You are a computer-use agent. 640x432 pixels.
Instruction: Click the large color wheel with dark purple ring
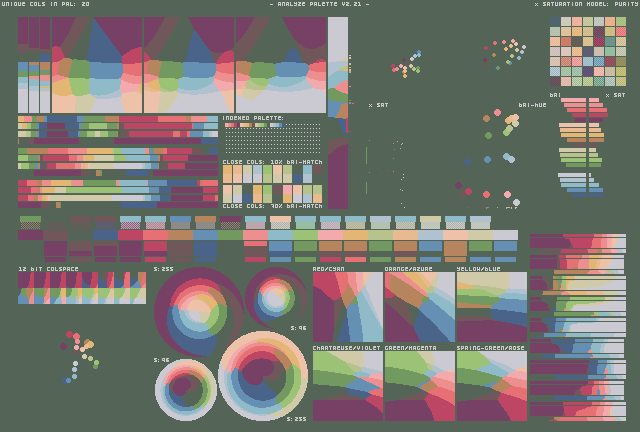point(198,311)
